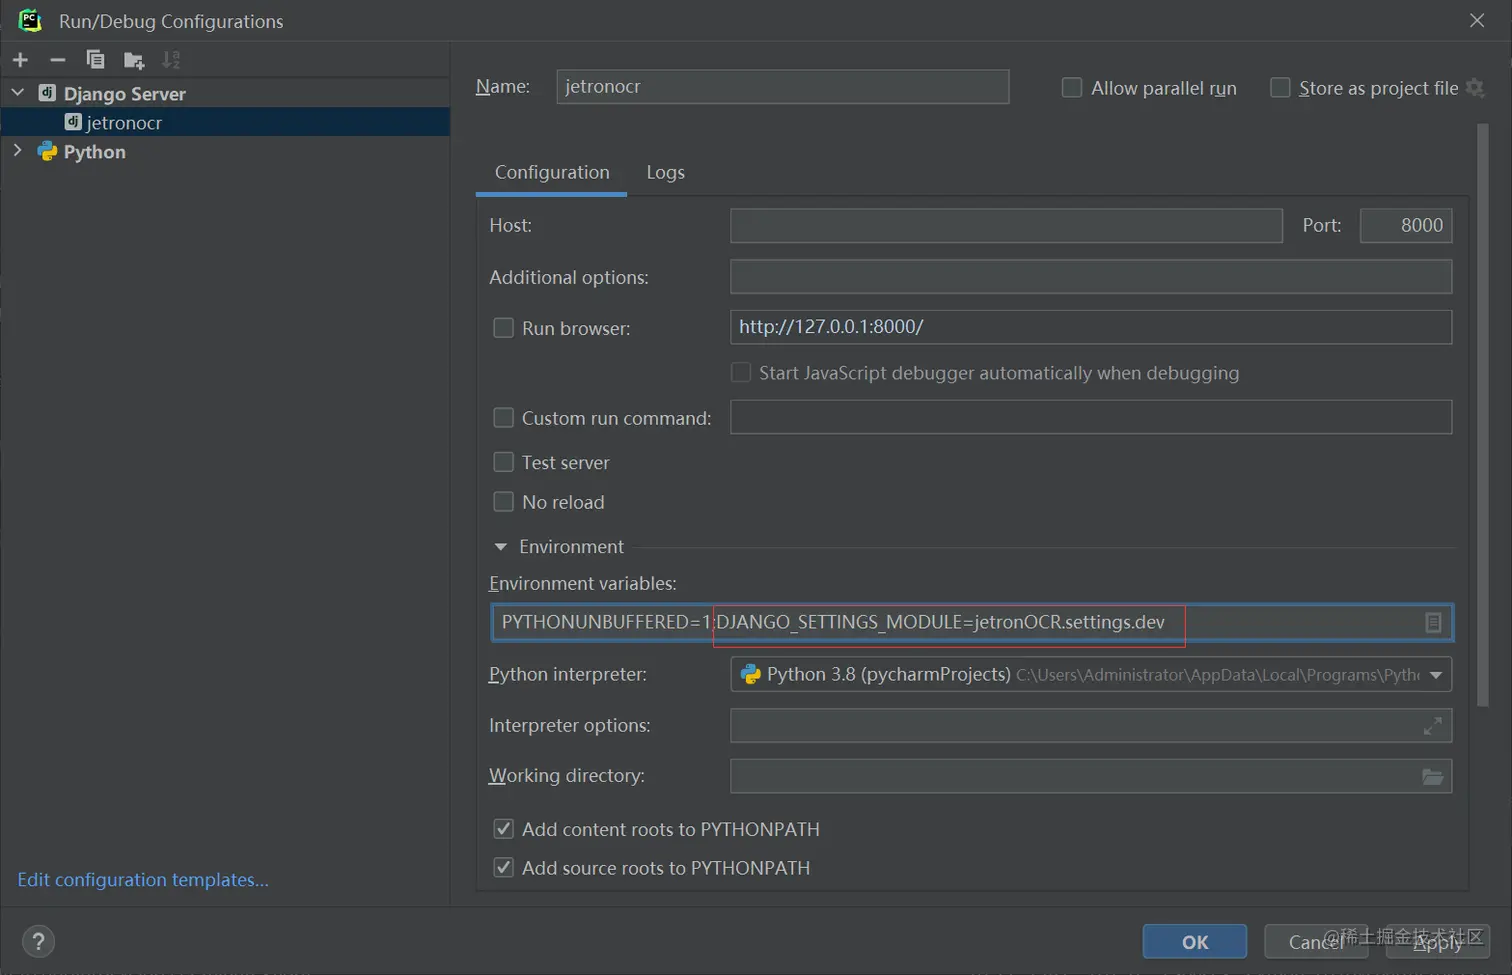
Task: Add a new run configuration
Action: 20,60
